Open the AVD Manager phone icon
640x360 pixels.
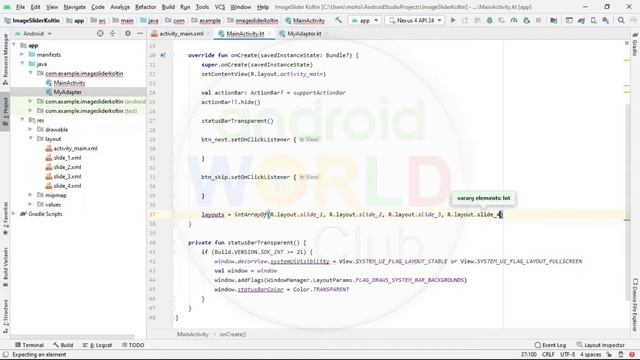pos(593,20)
